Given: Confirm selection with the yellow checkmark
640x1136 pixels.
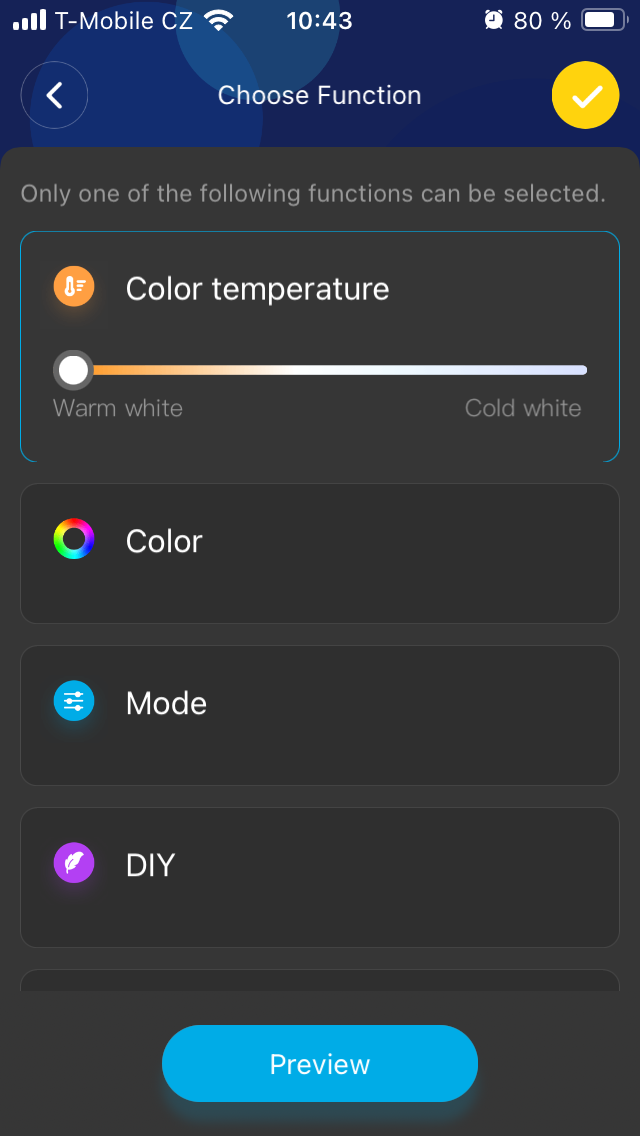Looking at the screenshot, I should point(586,96).
